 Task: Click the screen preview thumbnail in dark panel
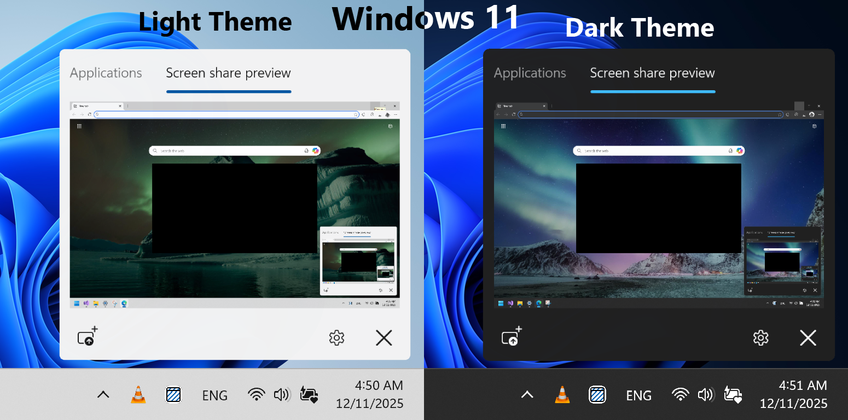click(x=659, y=205)
